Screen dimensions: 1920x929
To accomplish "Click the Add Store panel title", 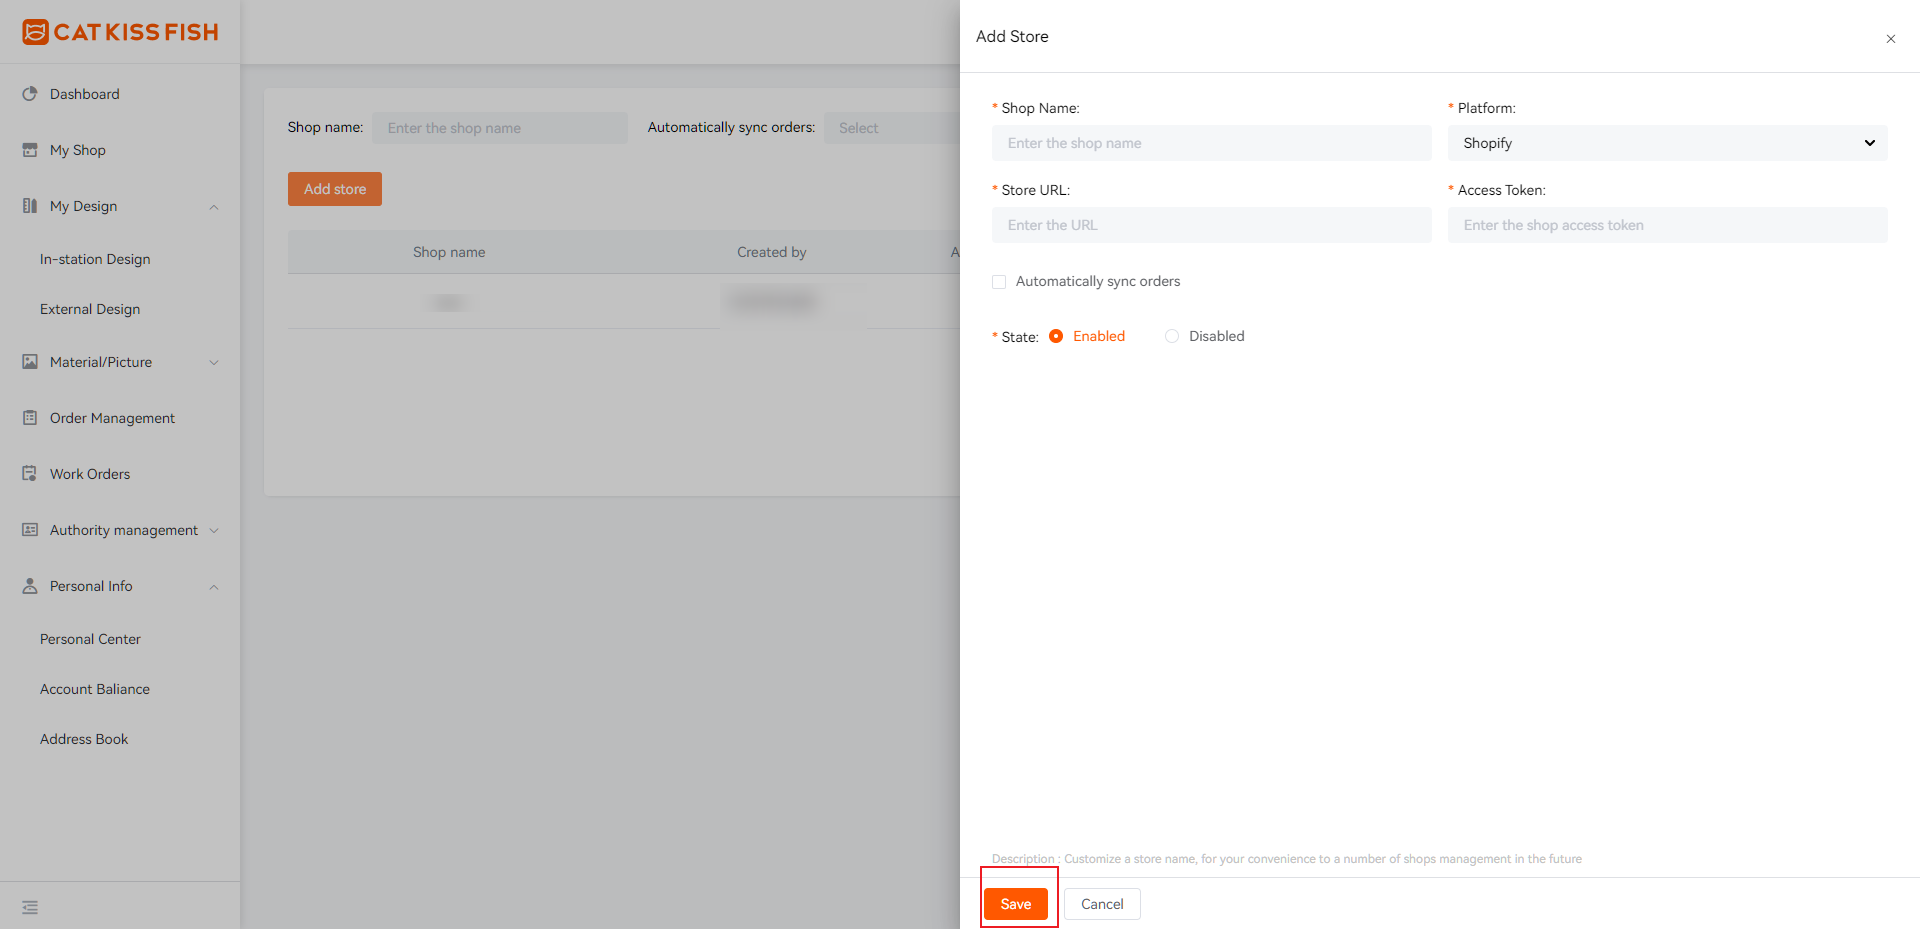I will coord(1012,36).
